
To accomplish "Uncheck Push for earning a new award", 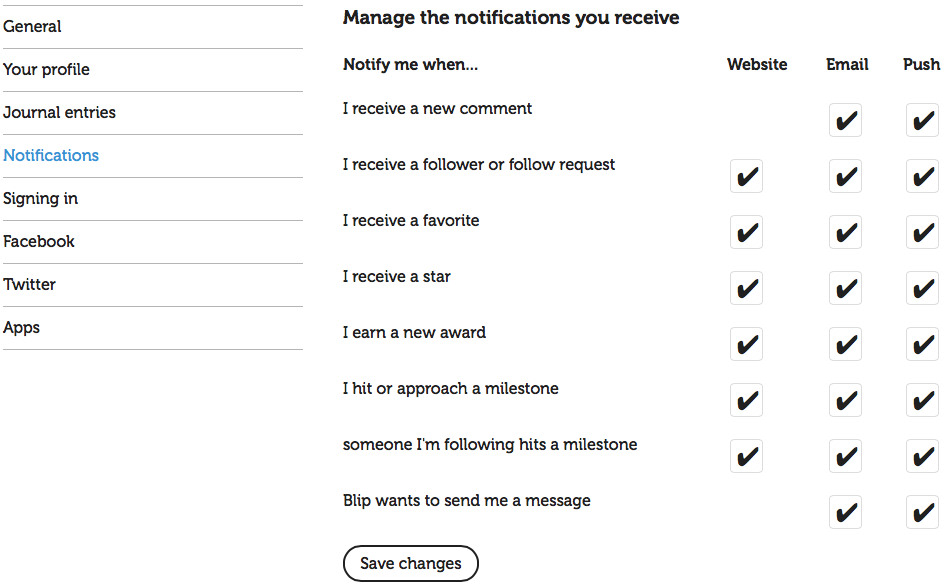I will (x=921, y=345).
